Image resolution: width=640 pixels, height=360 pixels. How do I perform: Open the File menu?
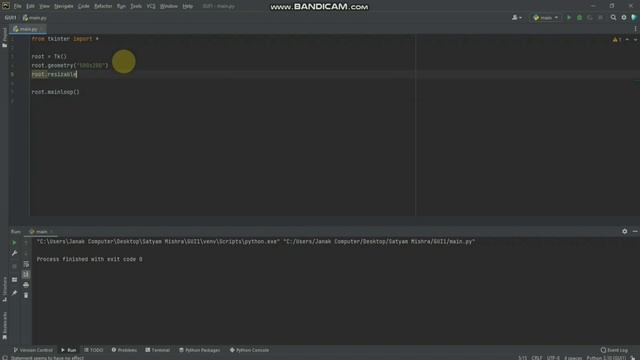point(18,6)
